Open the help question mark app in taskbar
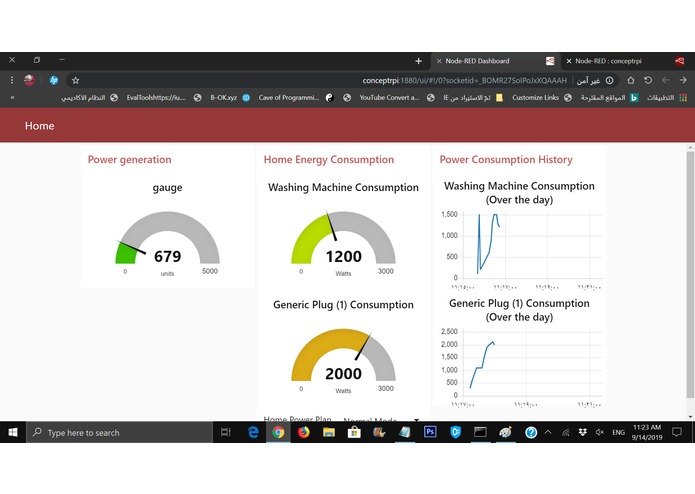This screenshot has width=695, height=494. [531, 432]
